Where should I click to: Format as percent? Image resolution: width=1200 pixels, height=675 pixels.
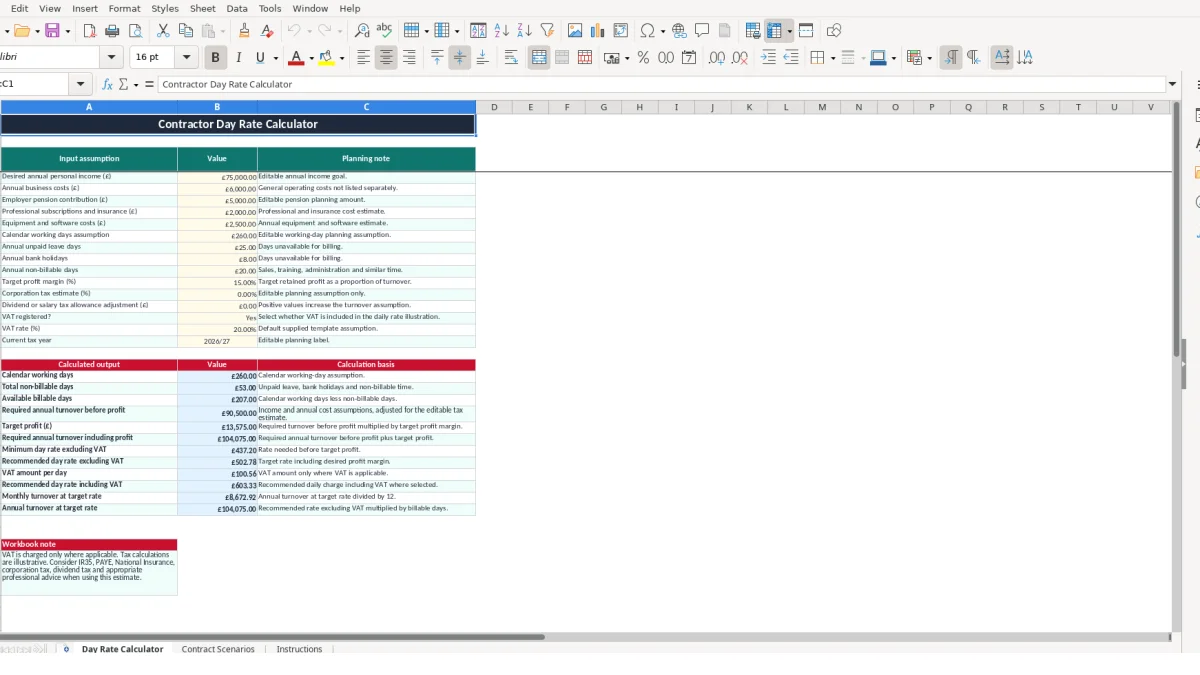pos(643,58)
